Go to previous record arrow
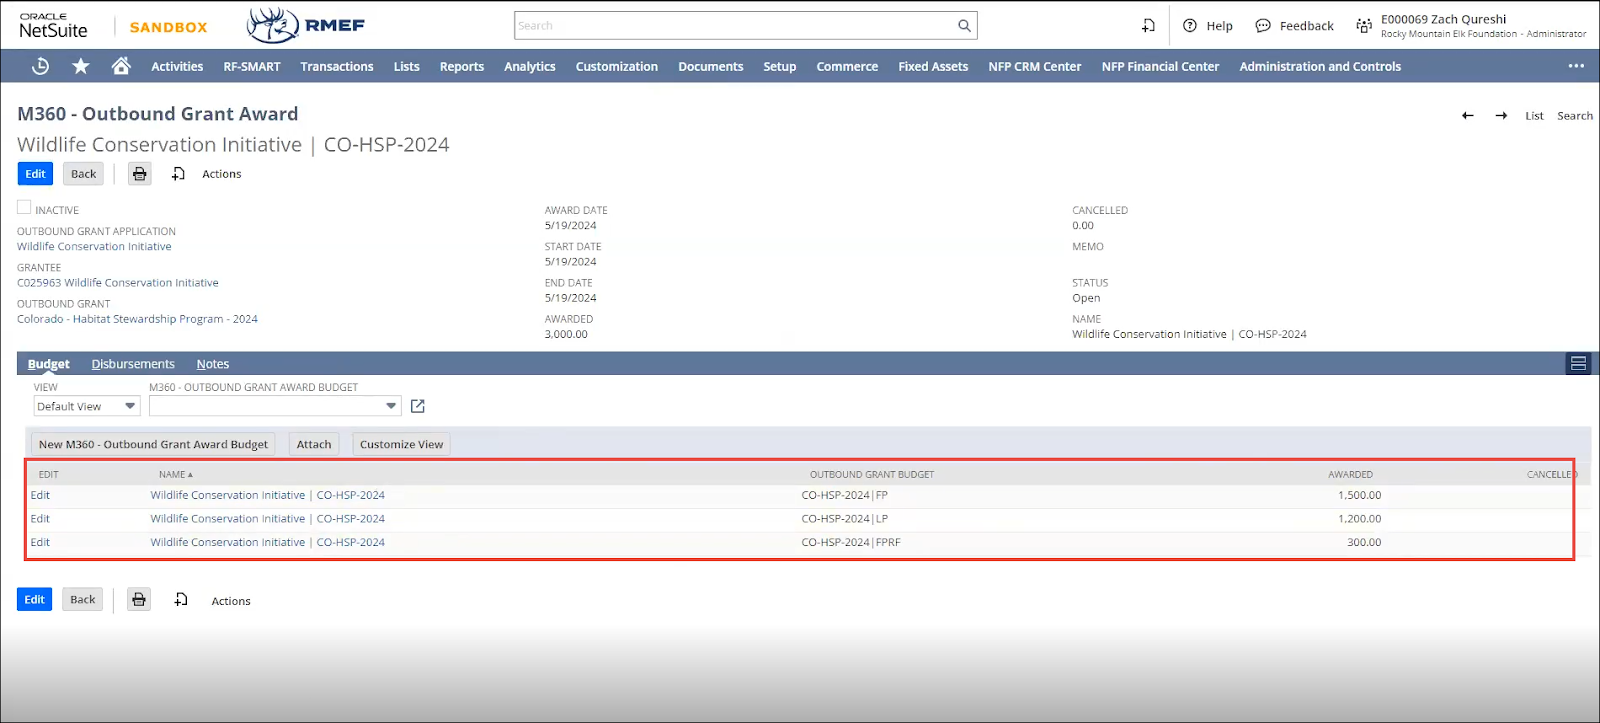1600x723 pixels. [x=1467, y=116]
